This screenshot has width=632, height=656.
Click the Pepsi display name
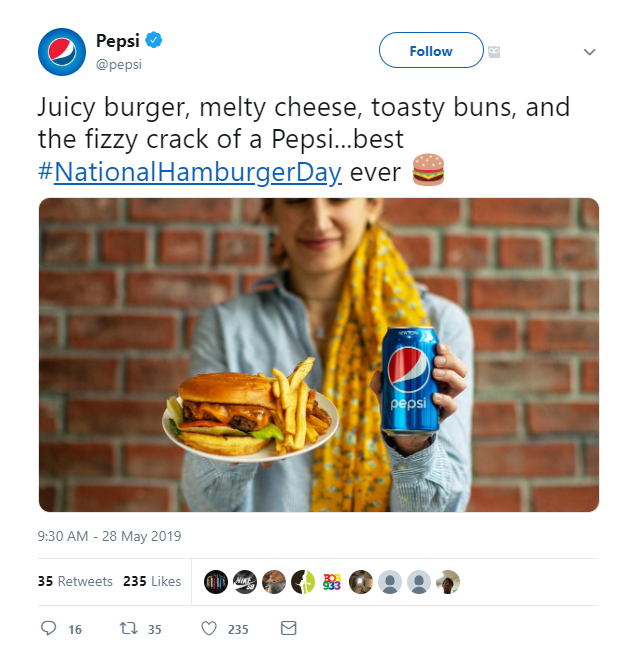point(117,41)
